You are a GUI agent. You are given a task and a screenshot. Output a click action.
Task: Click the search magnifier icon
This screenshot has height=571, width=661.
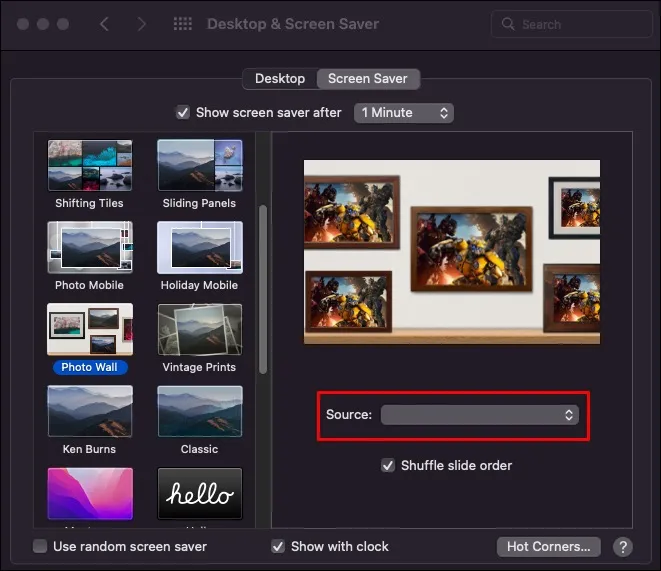(508, 24)
